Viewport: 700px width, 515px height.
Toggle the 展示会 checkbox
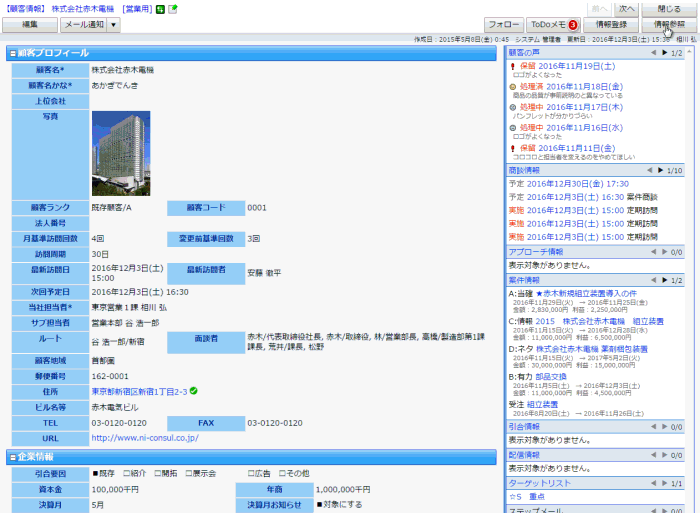(x=188, y=474)
